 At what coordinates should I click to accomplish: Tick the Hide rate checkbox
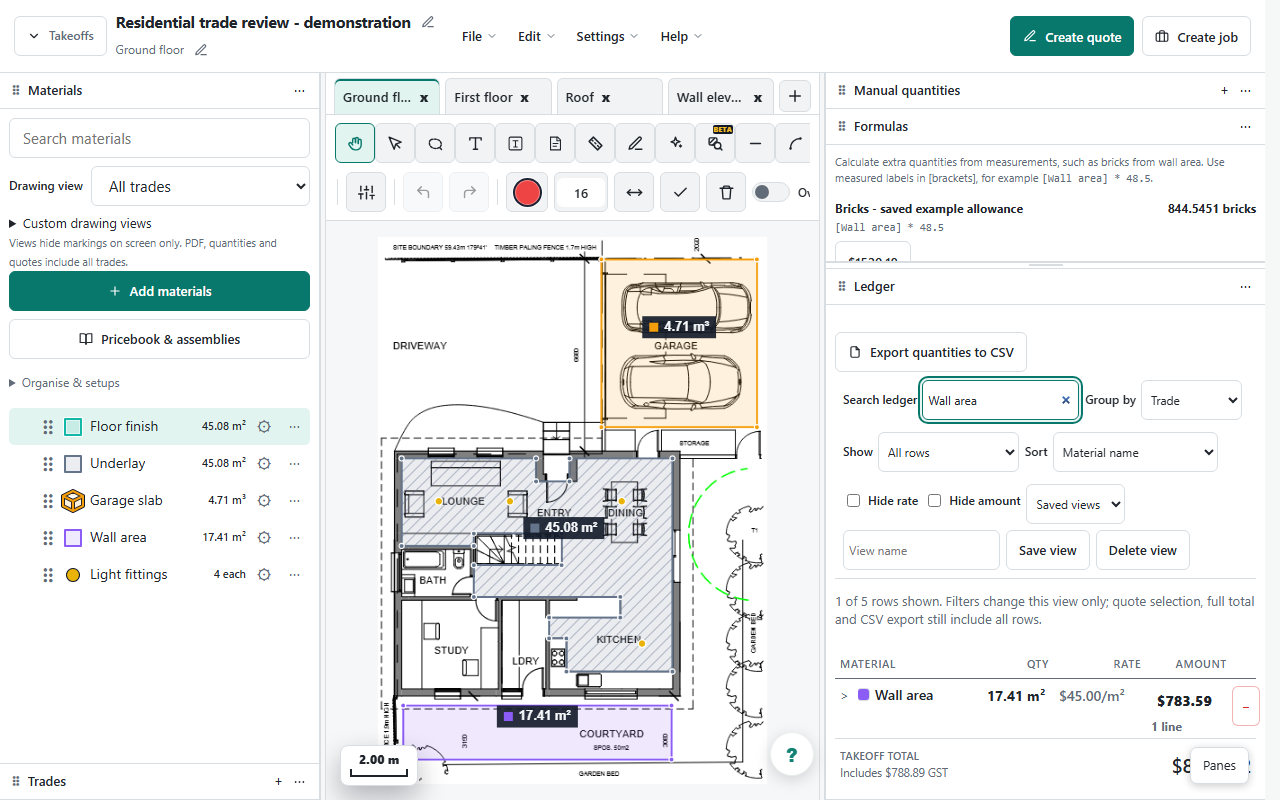853,501
